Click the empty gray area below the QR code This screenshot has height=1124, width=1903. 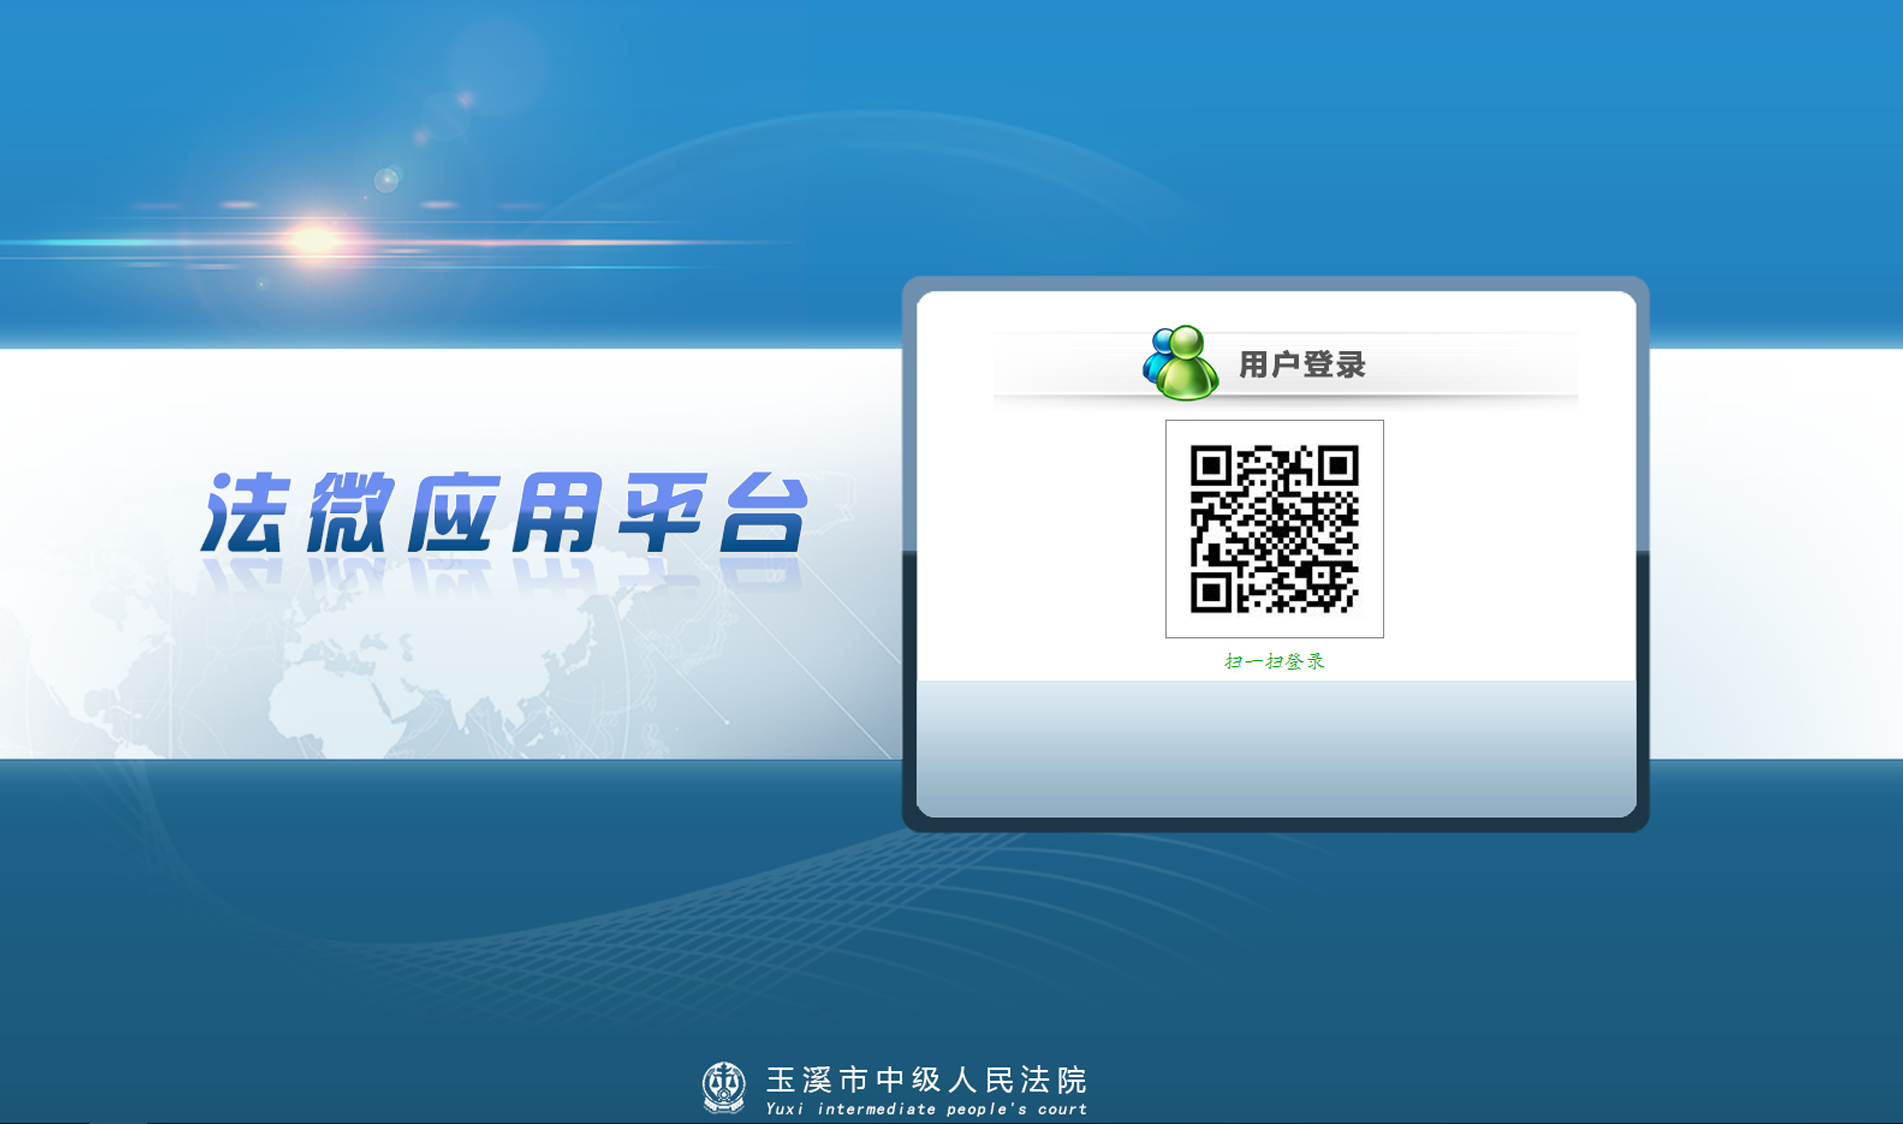pos(1275,748)
